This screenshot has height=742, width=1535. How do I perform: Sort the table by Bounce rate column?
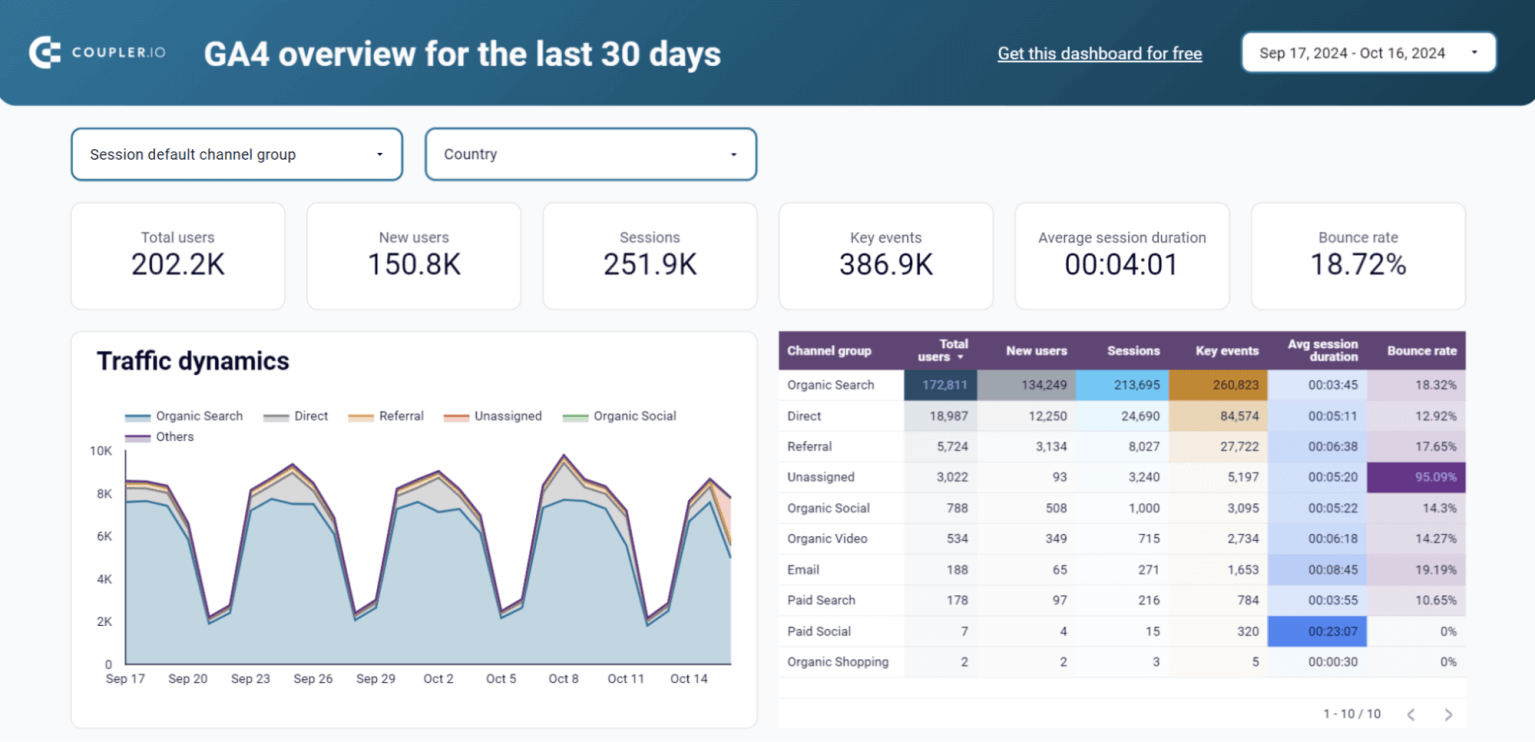coord(1421,351)
